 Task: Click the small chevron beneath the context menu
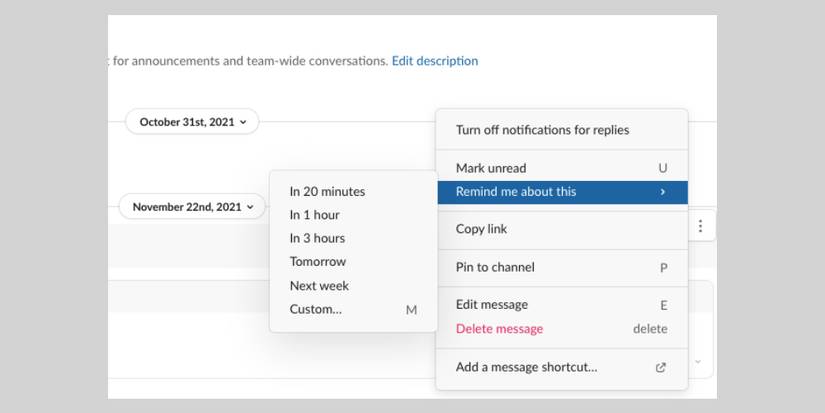click(x=698, y=361)
